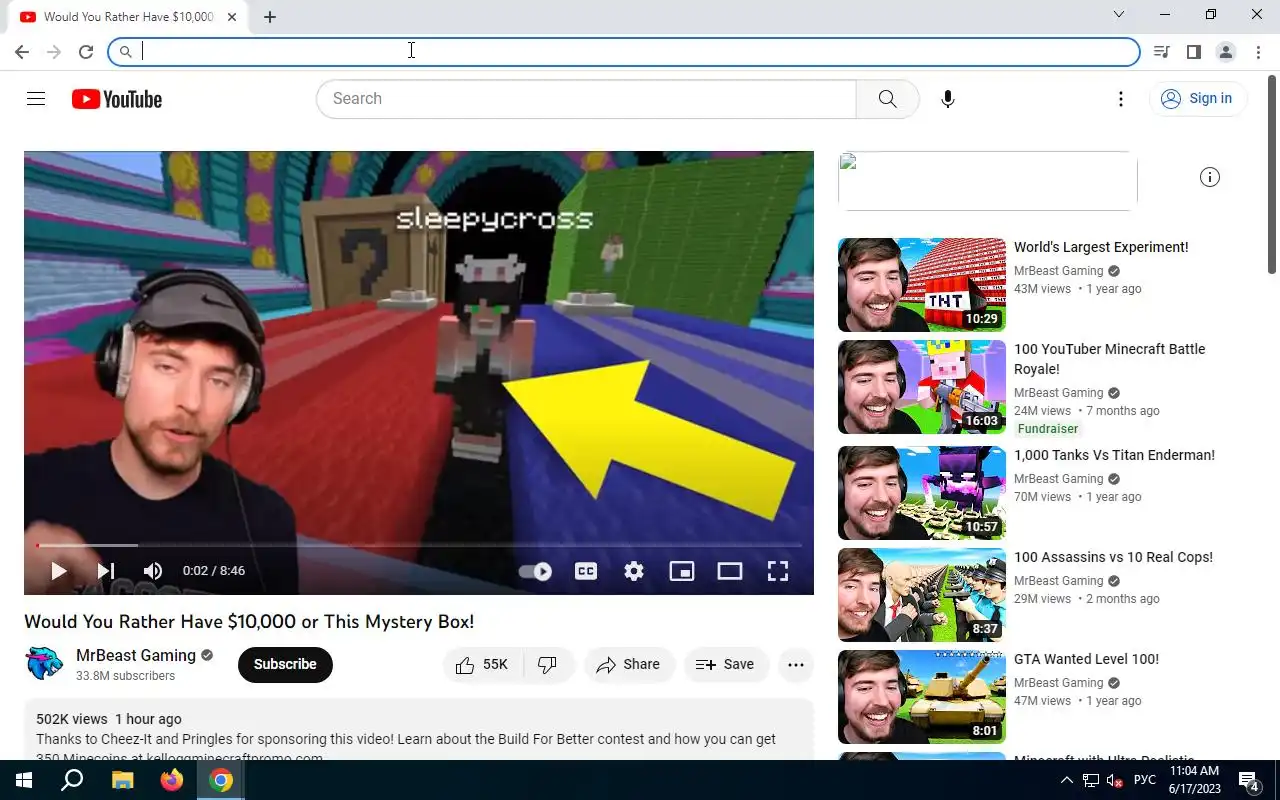Open media controls icon in toolbar
This screenshot has height=800, width=1280.
coord(1161,52)
